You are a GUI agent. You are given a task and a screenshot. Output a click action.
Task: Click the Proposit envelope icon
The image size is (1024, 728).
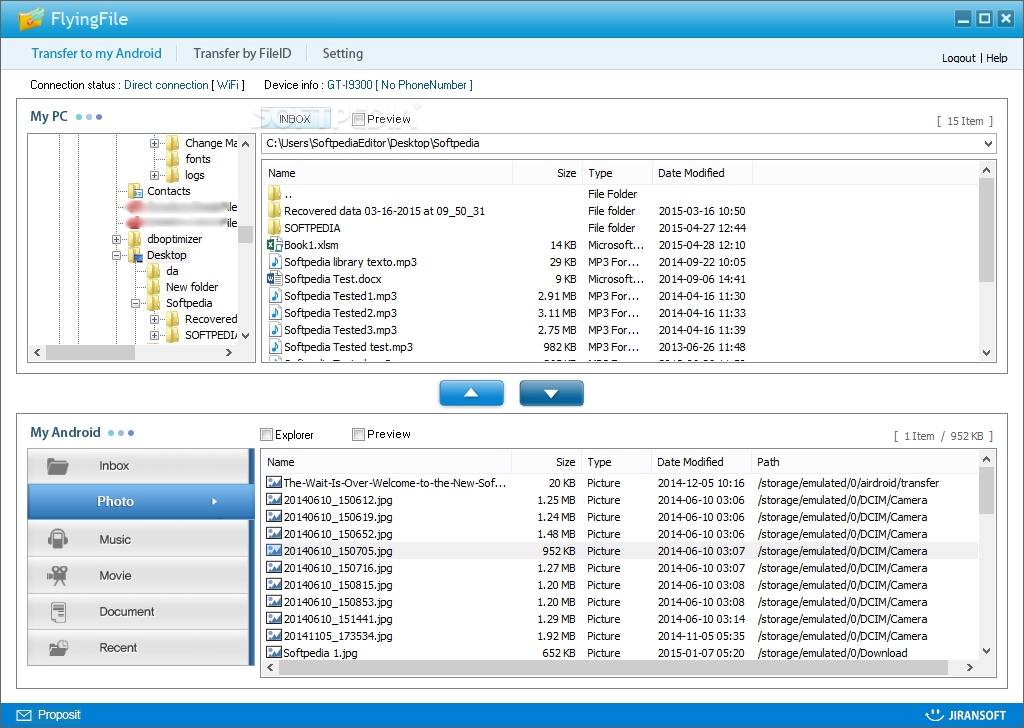(24, 715)
